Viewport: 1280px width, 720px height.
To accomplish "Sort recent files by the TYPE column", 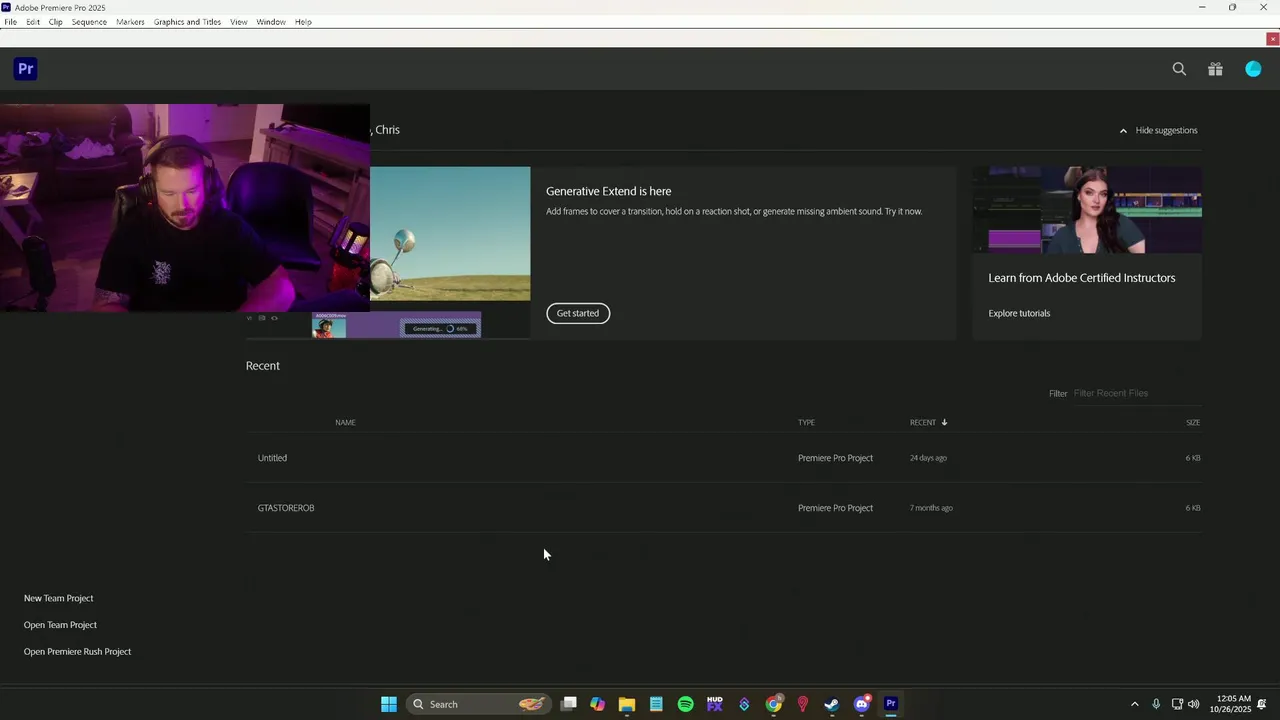I will (x=806, y=422).
